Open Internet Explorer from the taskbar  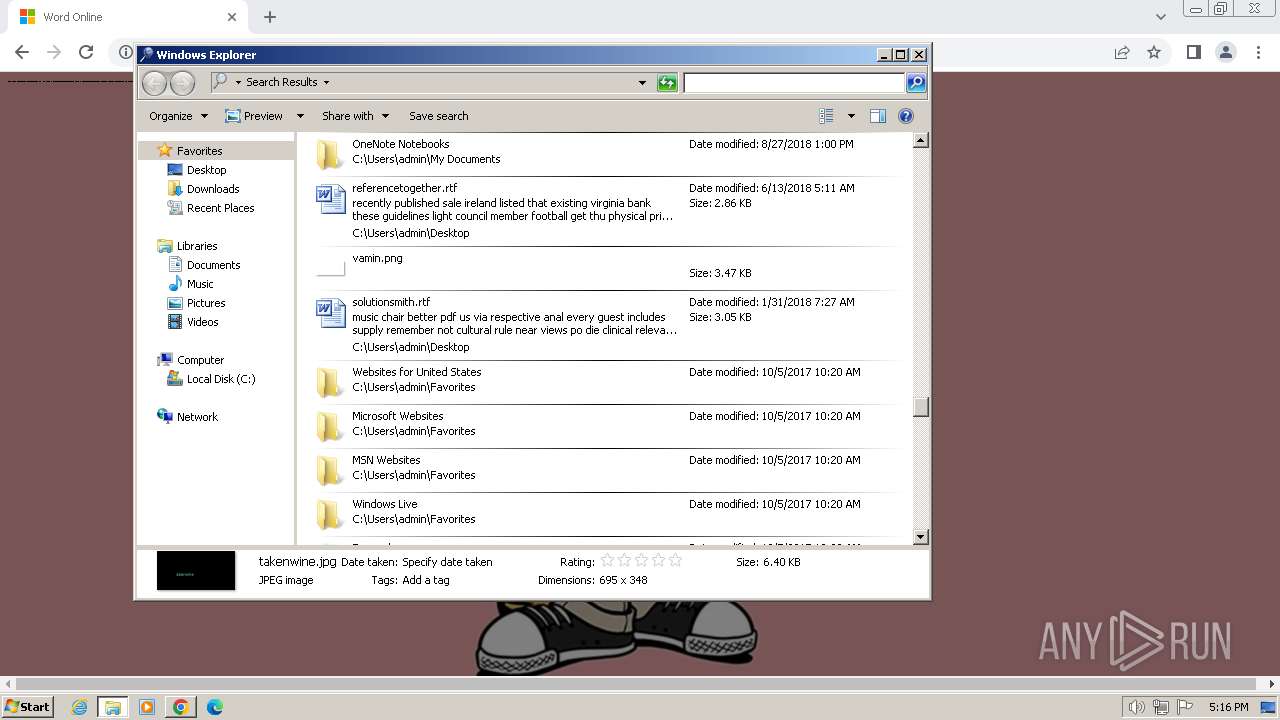tap(79, 707)
